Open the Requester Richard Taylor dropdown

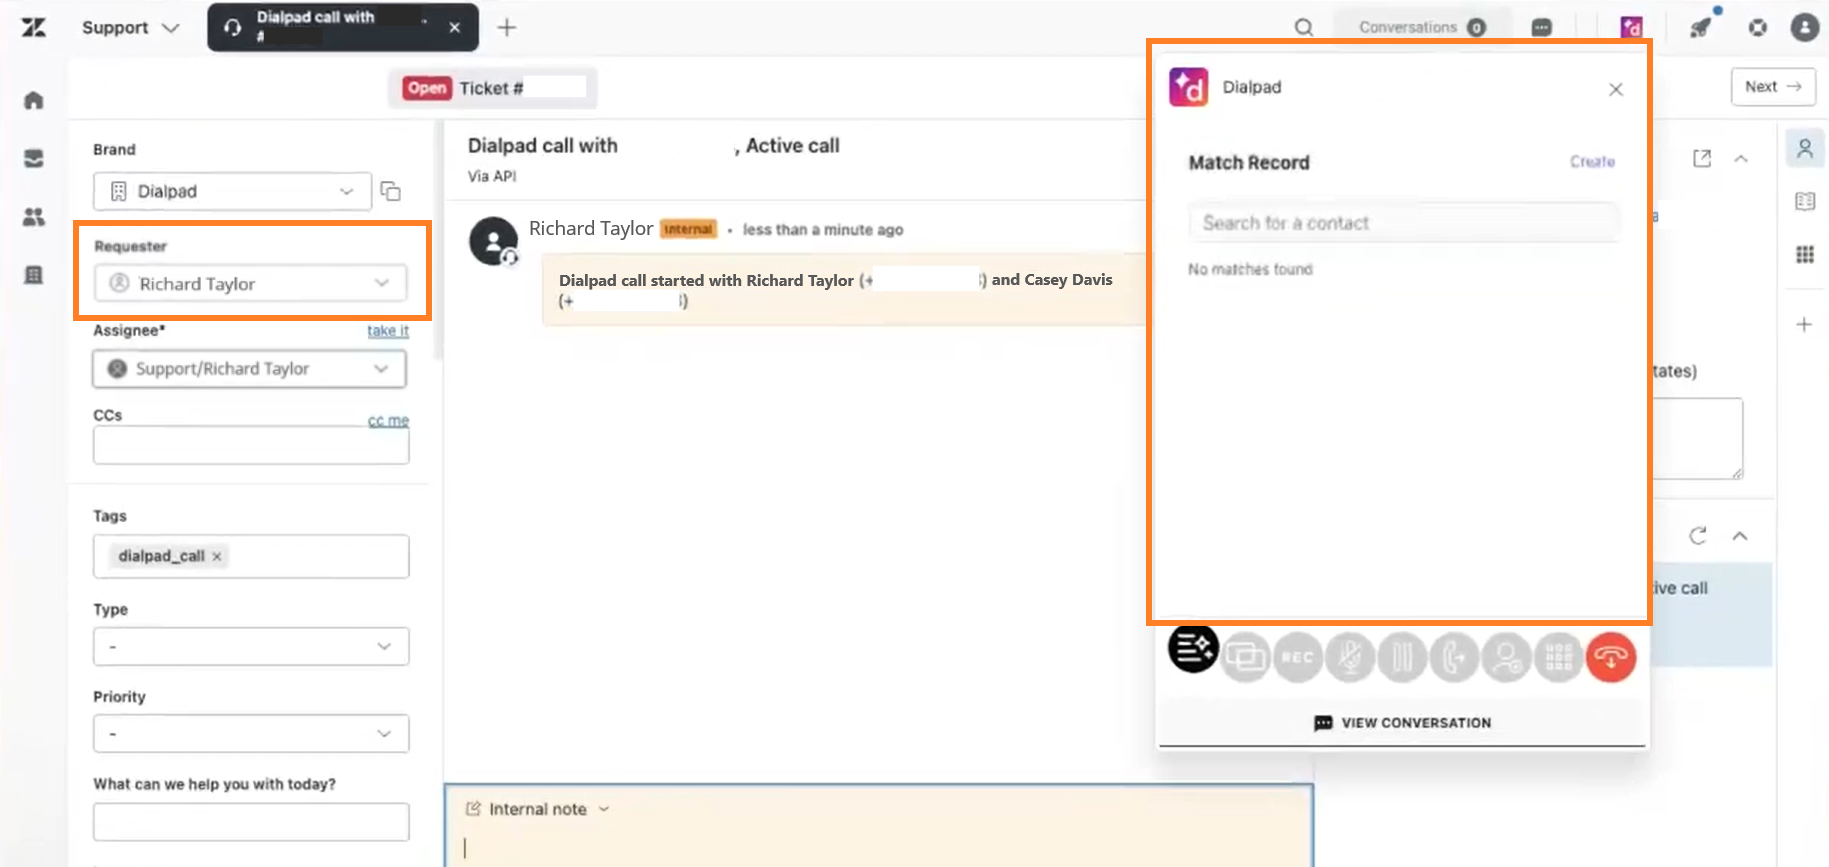pos(250,283)
